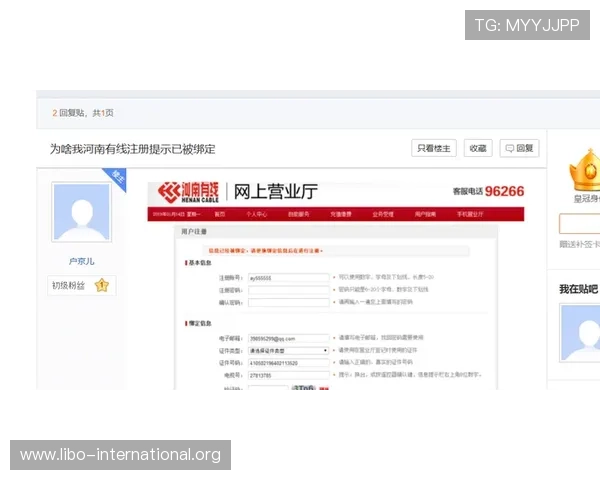Open the 业务受理 navigation item
The height and width of the screenshot is (480, 600).
383,214
